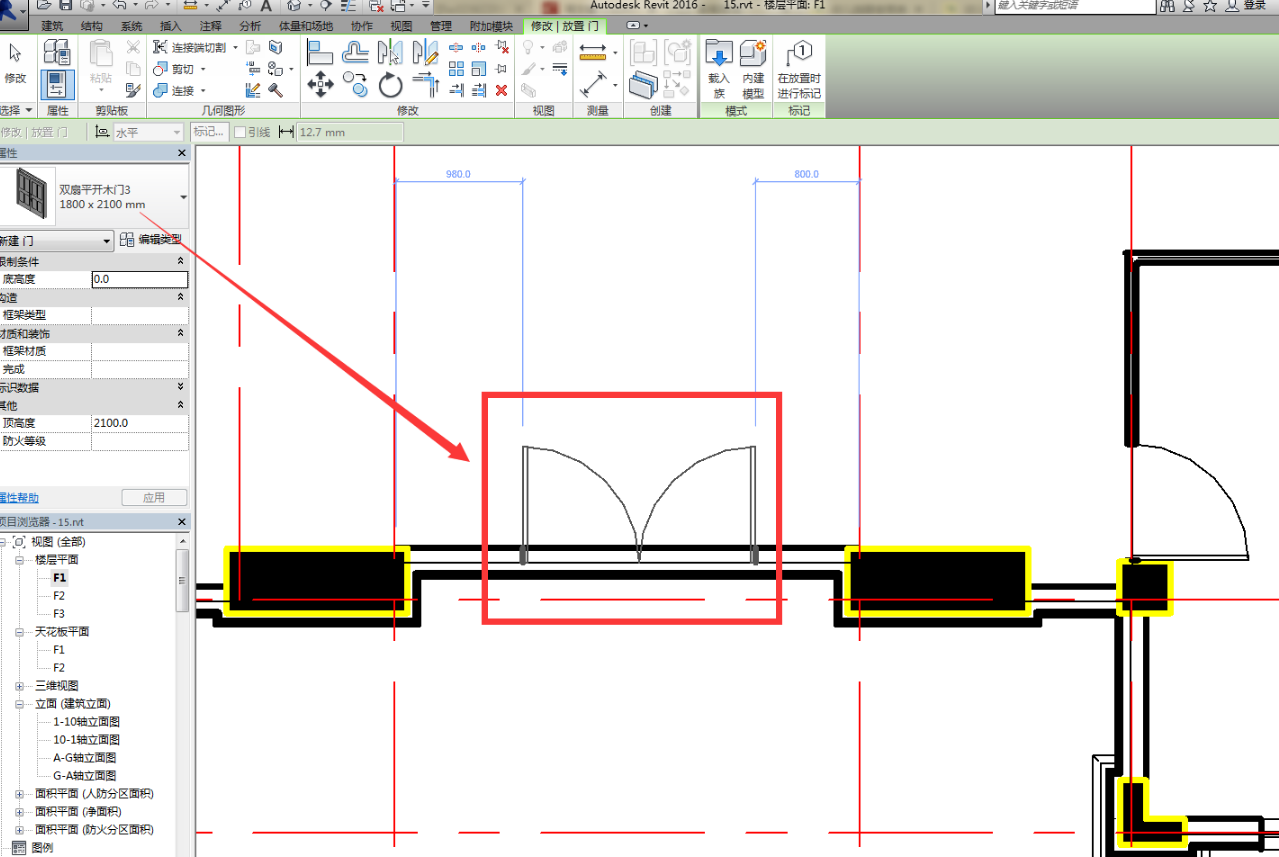Enable the Leader (引线) checkbox
The image size is (1279, 857).
tap(240, 132)
